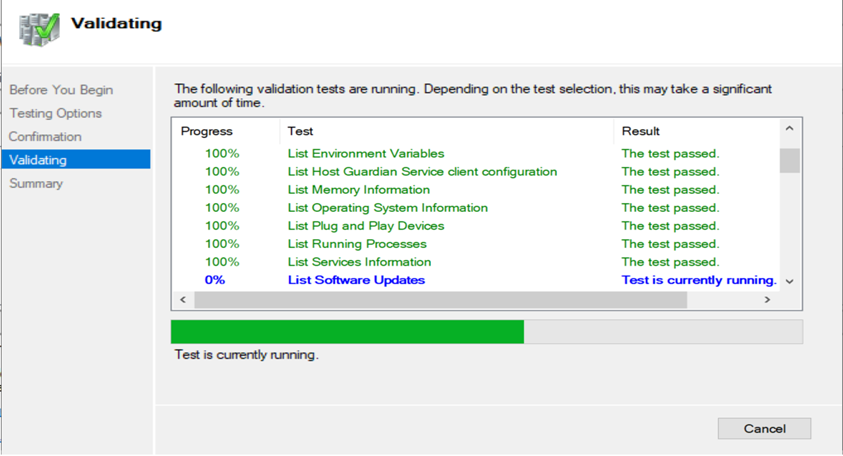Click 'Test is currently running.' result cell

699,280
